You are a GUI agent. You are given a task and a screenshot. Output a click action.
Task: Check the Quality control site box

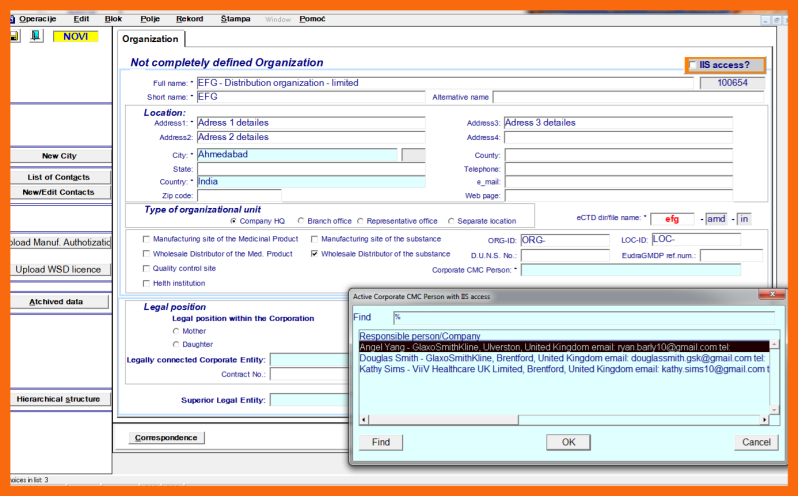(147, 268)
